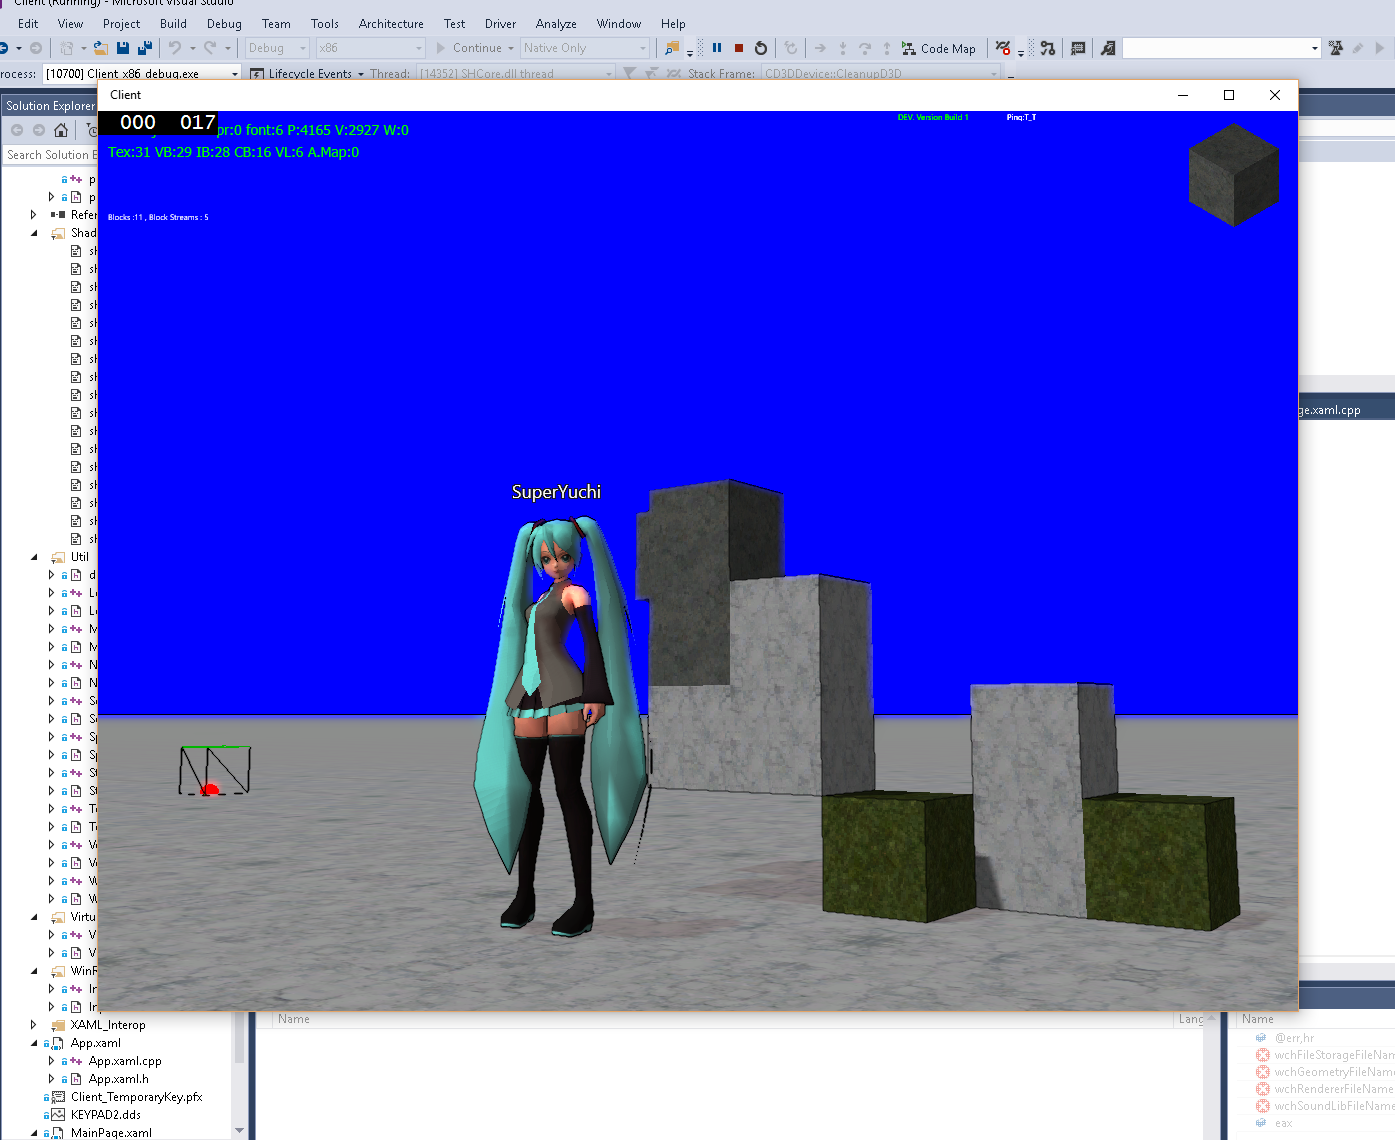The height and width of the screenshot is (1140, 1395).
Task: Click the Code Map button
Action: click(938, 47)
